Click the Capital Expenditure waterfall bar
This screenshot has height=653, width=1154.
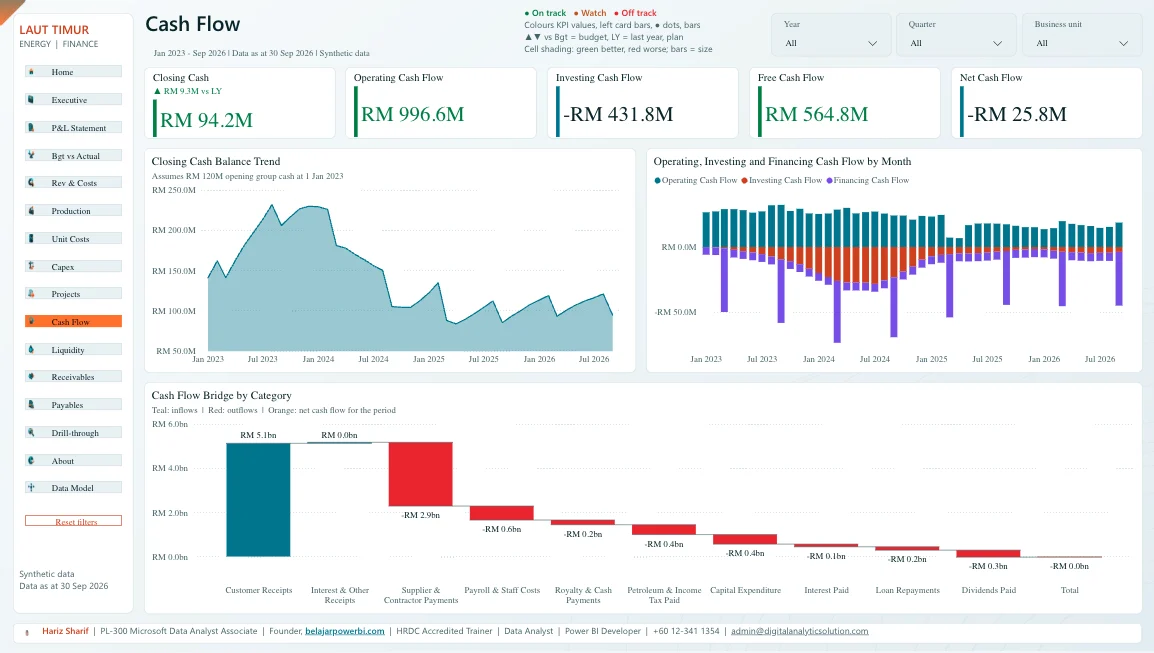click(745, 539)
